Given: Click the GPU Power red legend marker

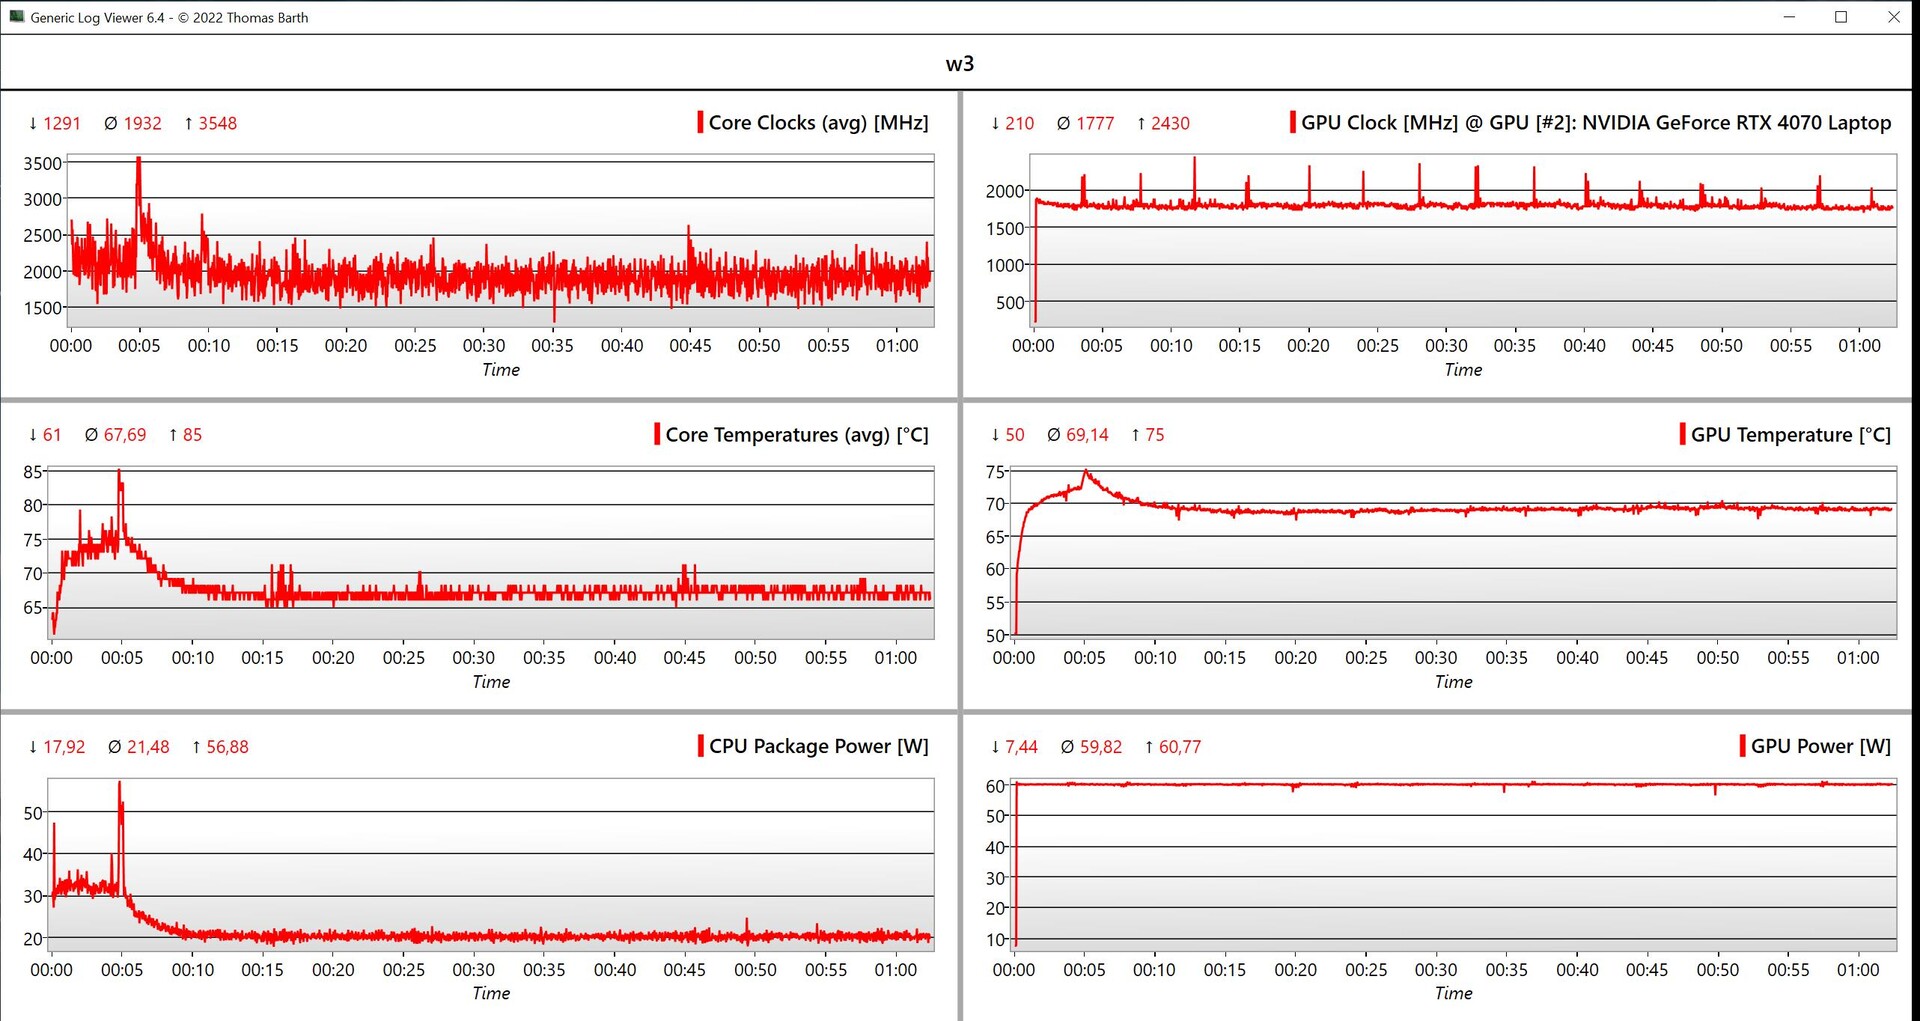Looking at the screenshot, I should 1742,746.
